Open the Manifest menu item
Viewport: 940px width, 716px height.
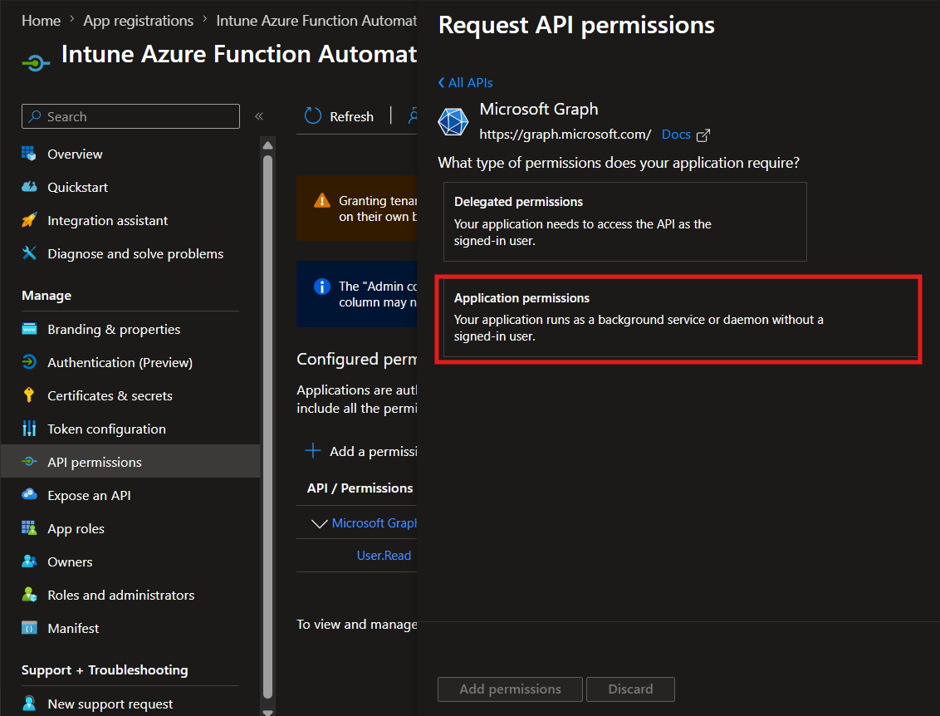click(131, 628)
